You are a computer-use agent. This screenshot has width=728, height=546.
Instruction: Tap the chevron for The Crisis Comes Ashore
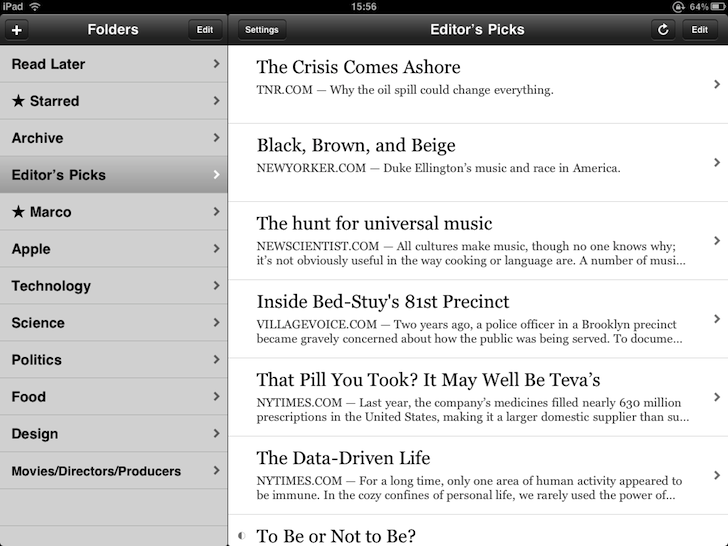[717, 84]
